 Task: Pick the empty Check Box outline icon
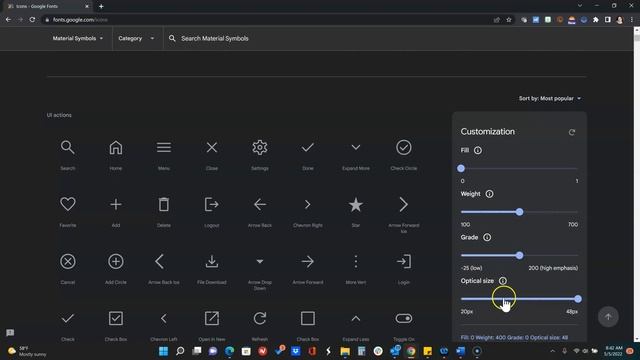[308, 318]
